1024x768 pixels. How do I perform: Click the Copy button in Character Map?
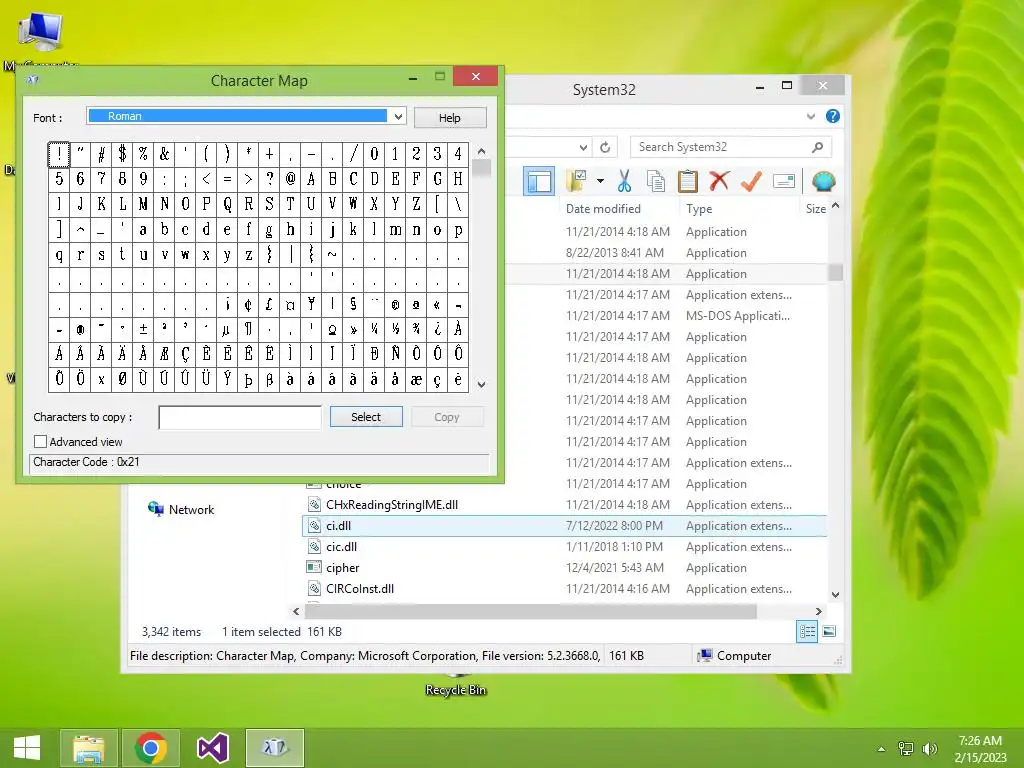tap(447, 417)
